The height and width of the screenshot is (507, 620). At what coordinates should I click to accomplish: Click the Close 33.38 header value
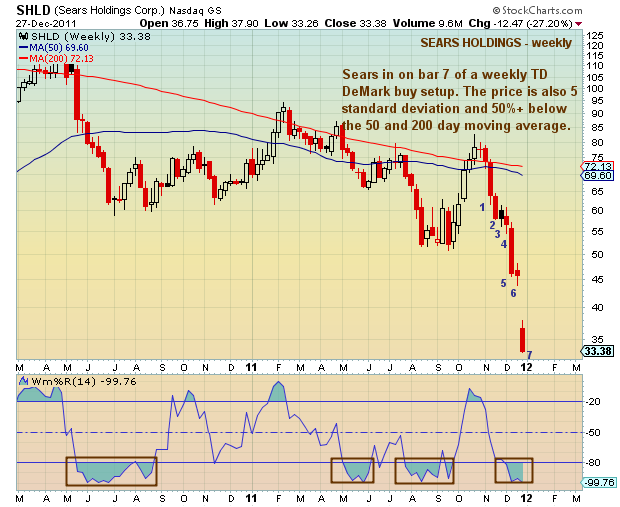click(355, 23)
